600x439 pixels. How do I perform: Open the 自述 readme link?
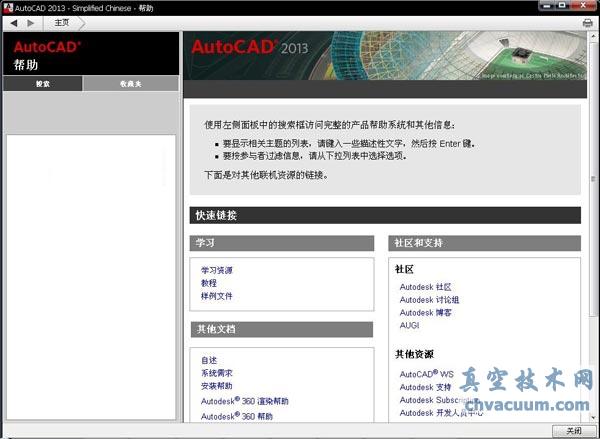coord(208,360)
